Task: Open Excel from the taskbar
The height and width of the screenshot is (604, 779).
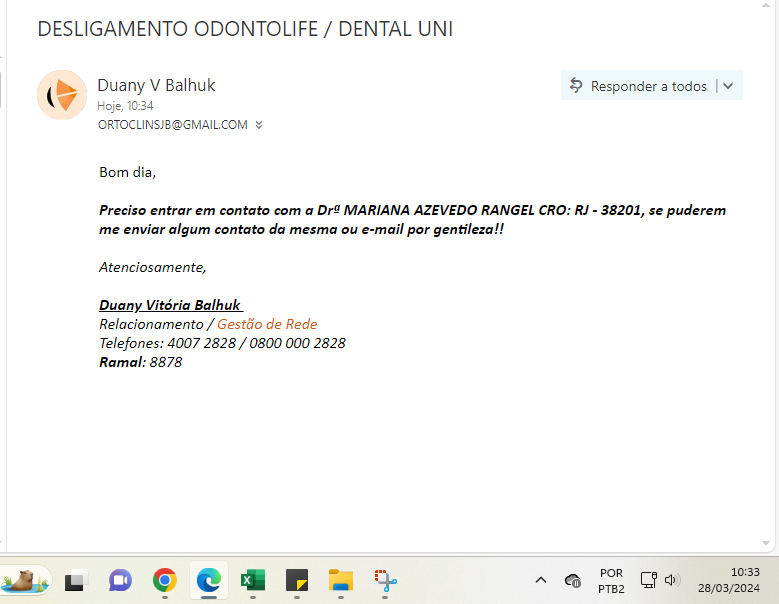Action: pos(252,580)
